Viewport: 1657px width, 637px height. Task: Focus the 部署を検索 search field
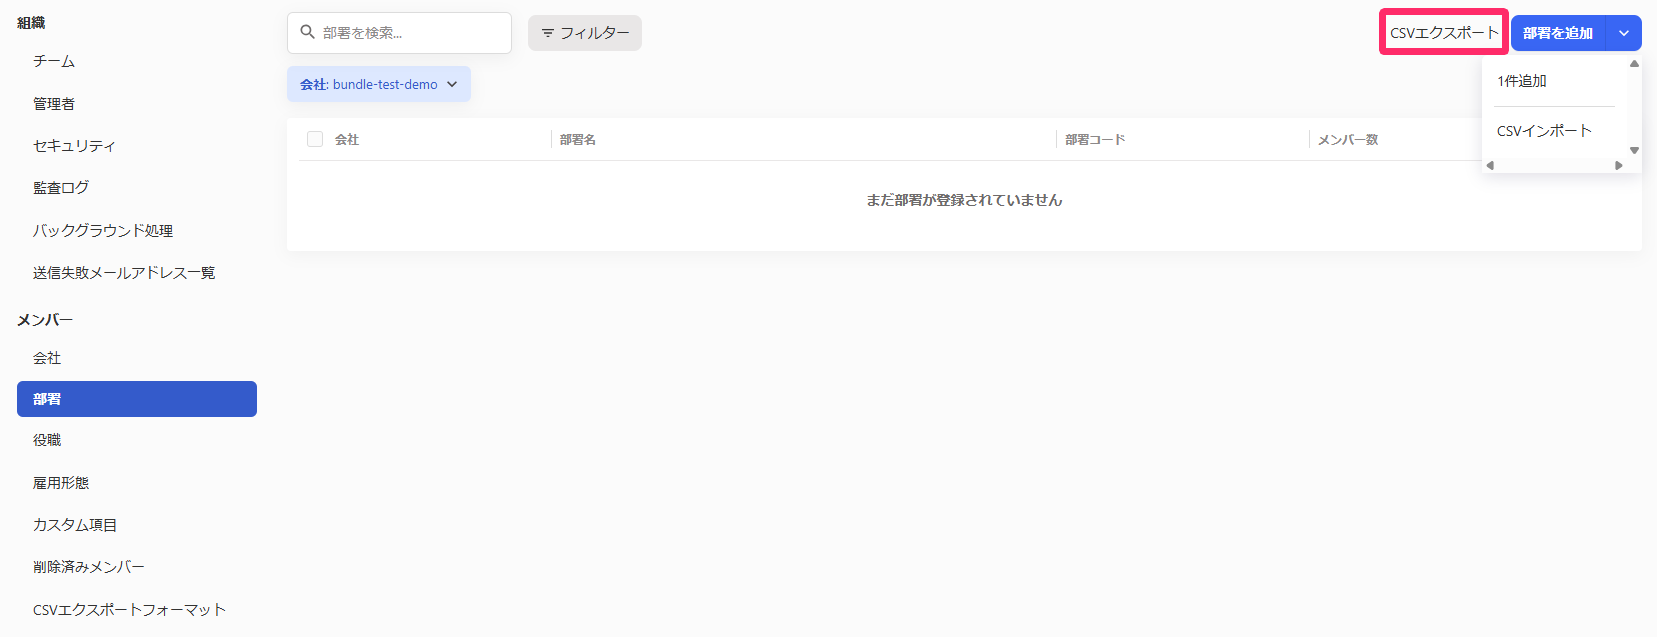410,33
